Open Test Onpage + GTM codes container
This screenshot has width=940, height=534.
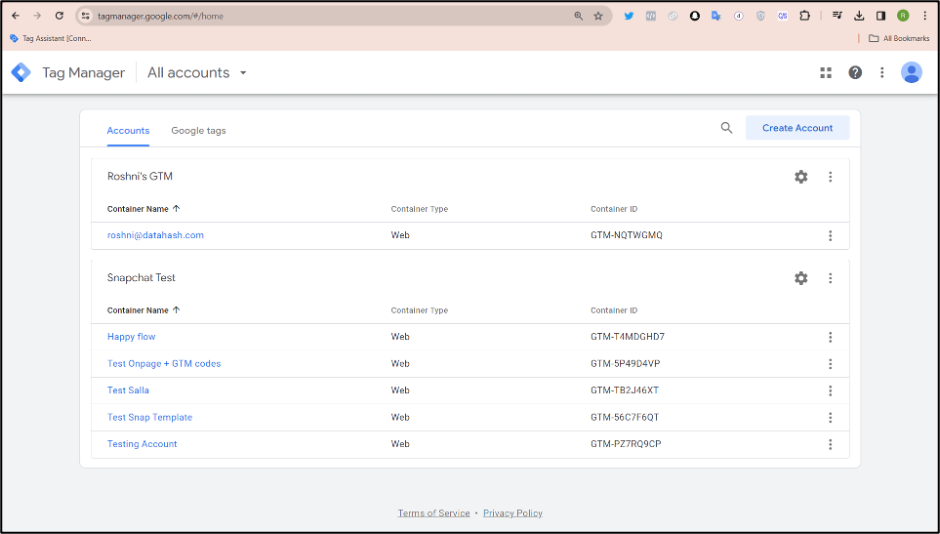tap(164, 364)
